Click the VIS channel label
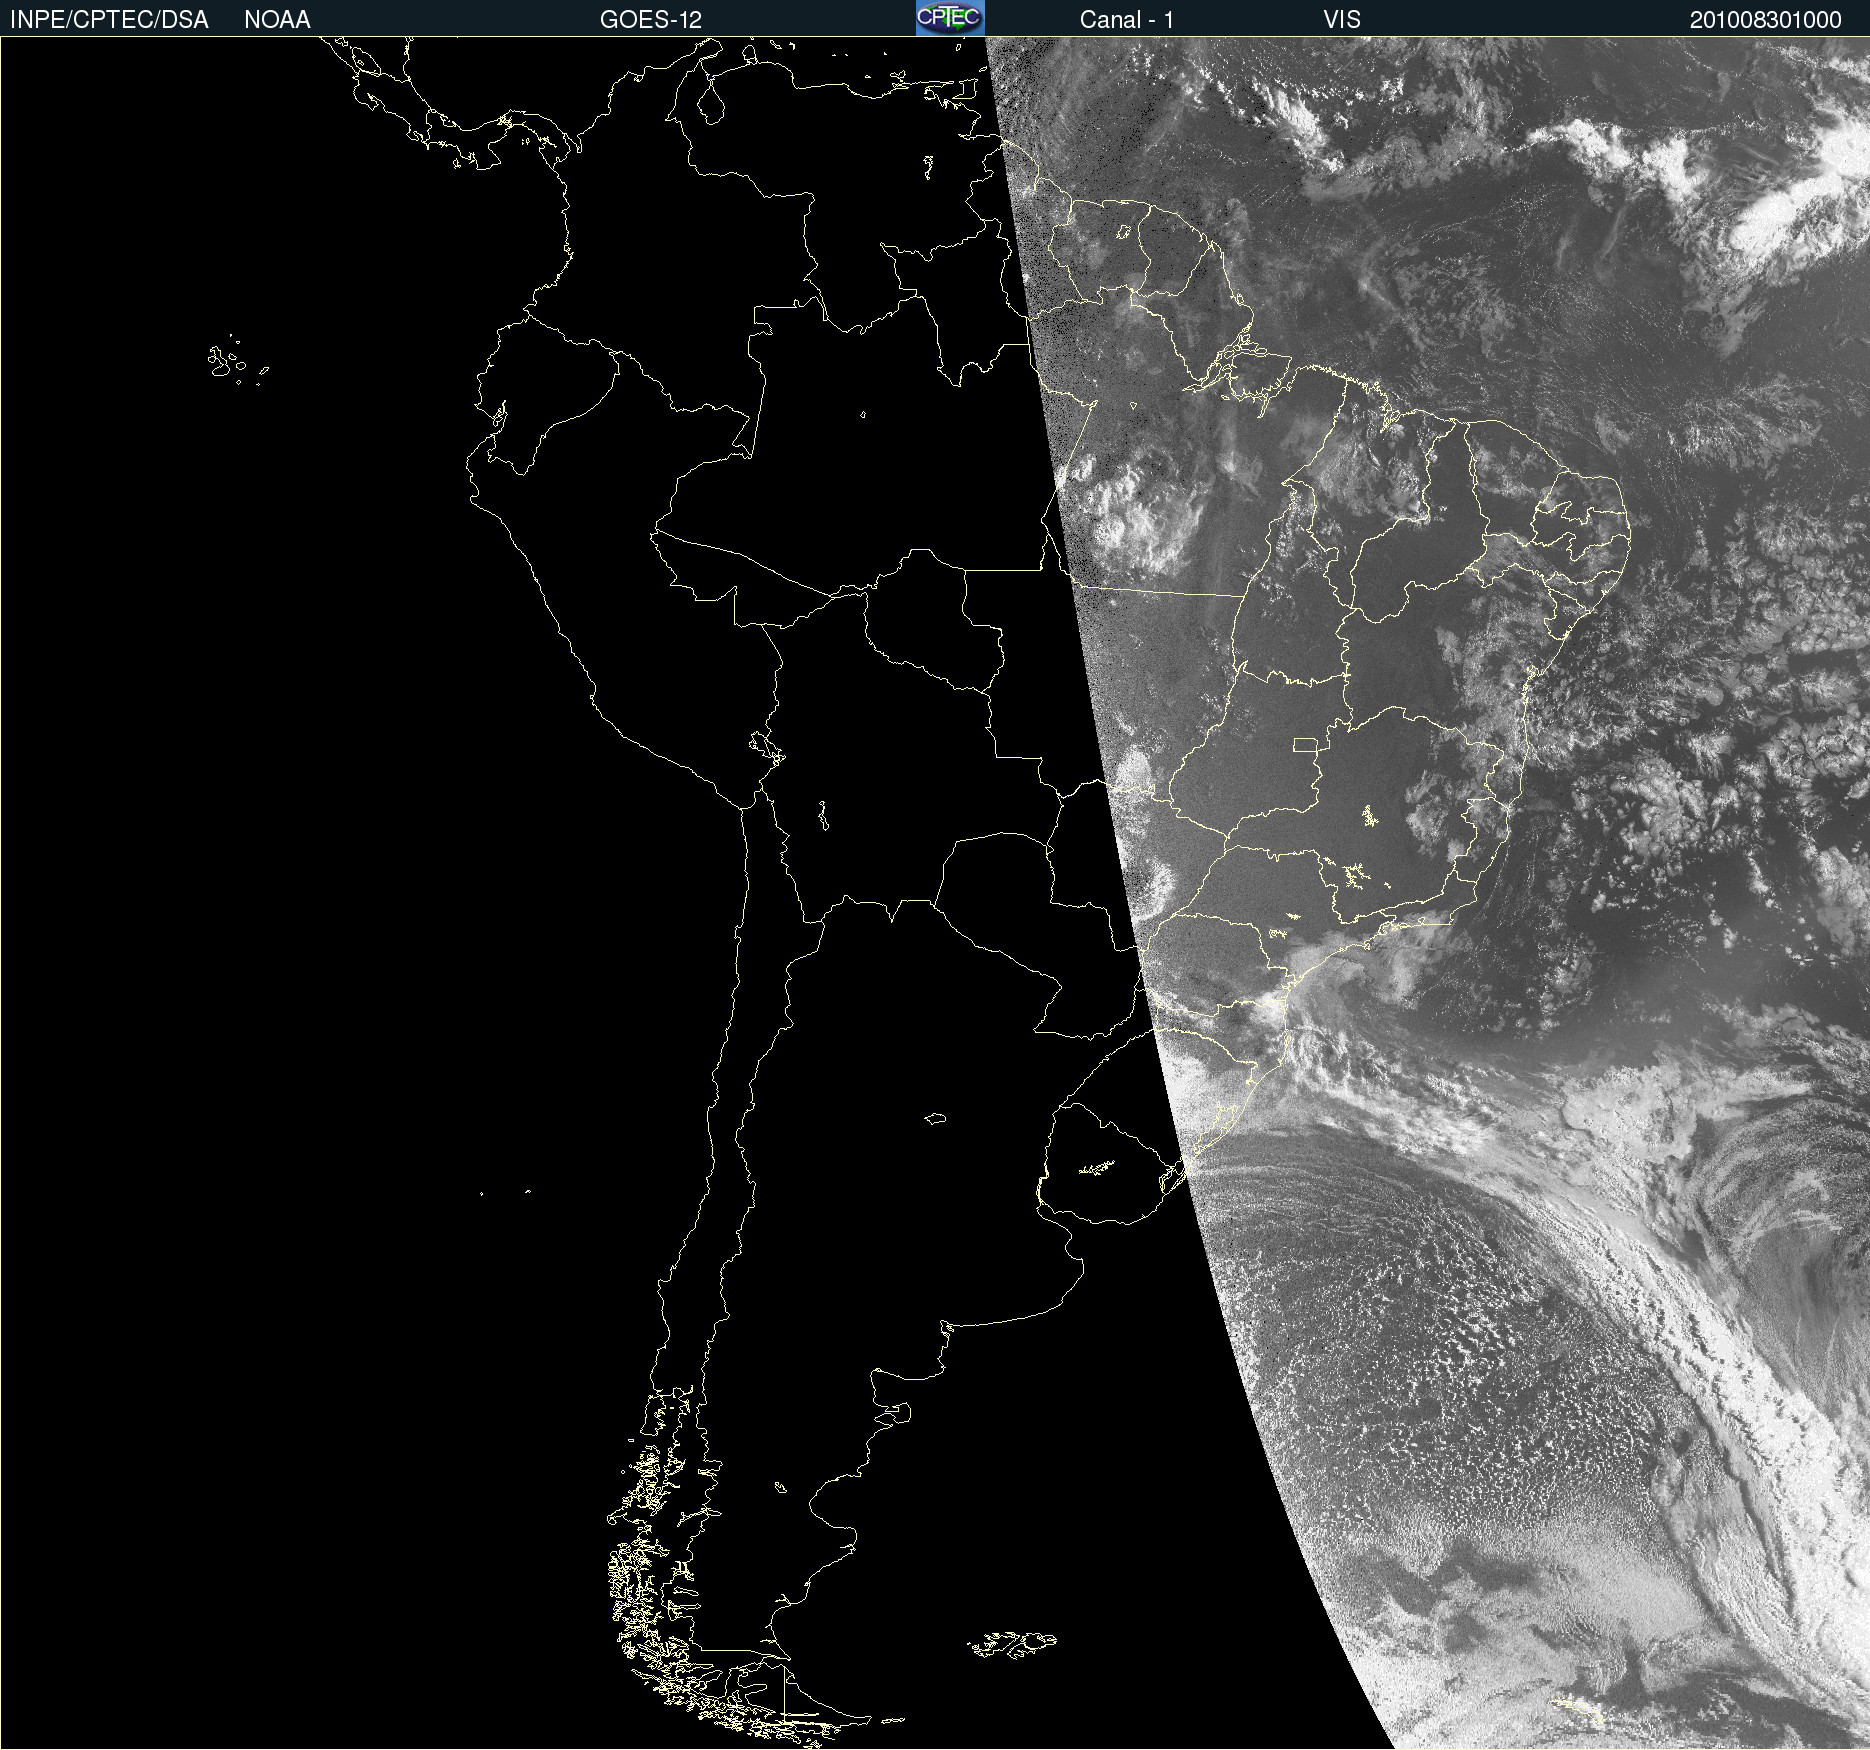The height and width of the screenshot is (1750, 1870). [1342, 20]
